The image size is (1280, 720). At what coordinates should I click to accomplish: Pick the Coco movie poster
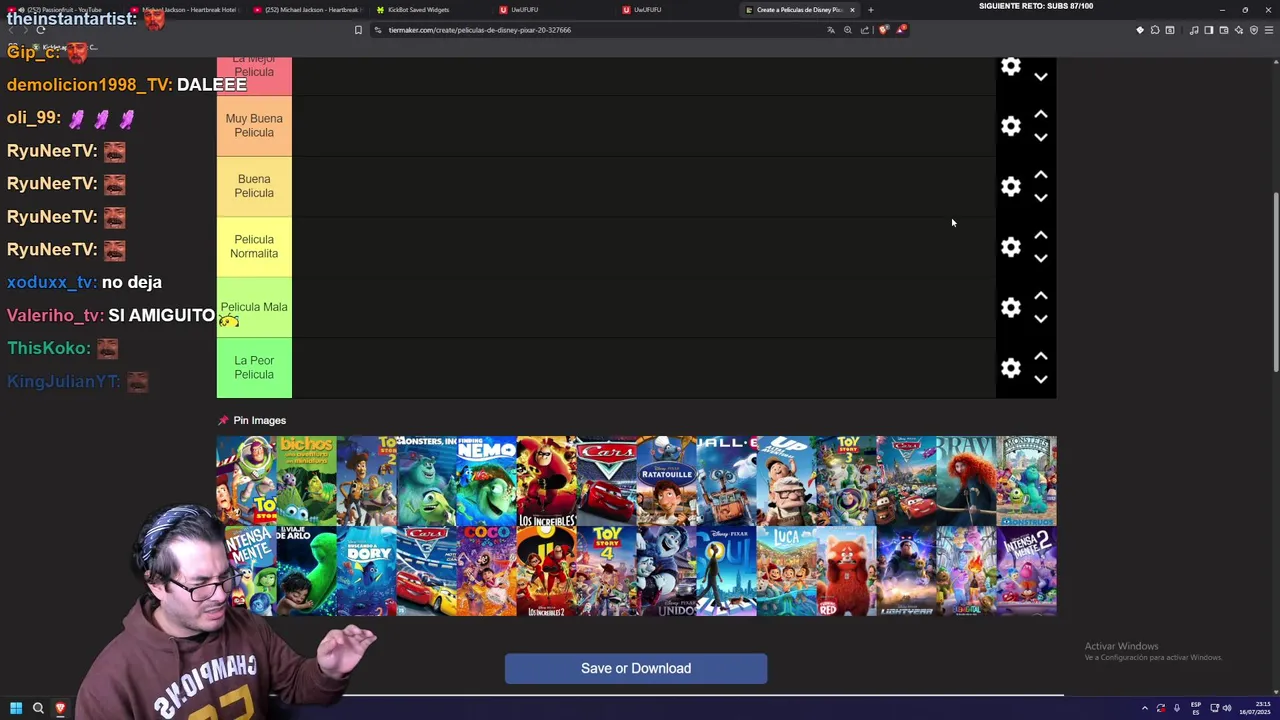pyautogui.click(x=487, y=571)
